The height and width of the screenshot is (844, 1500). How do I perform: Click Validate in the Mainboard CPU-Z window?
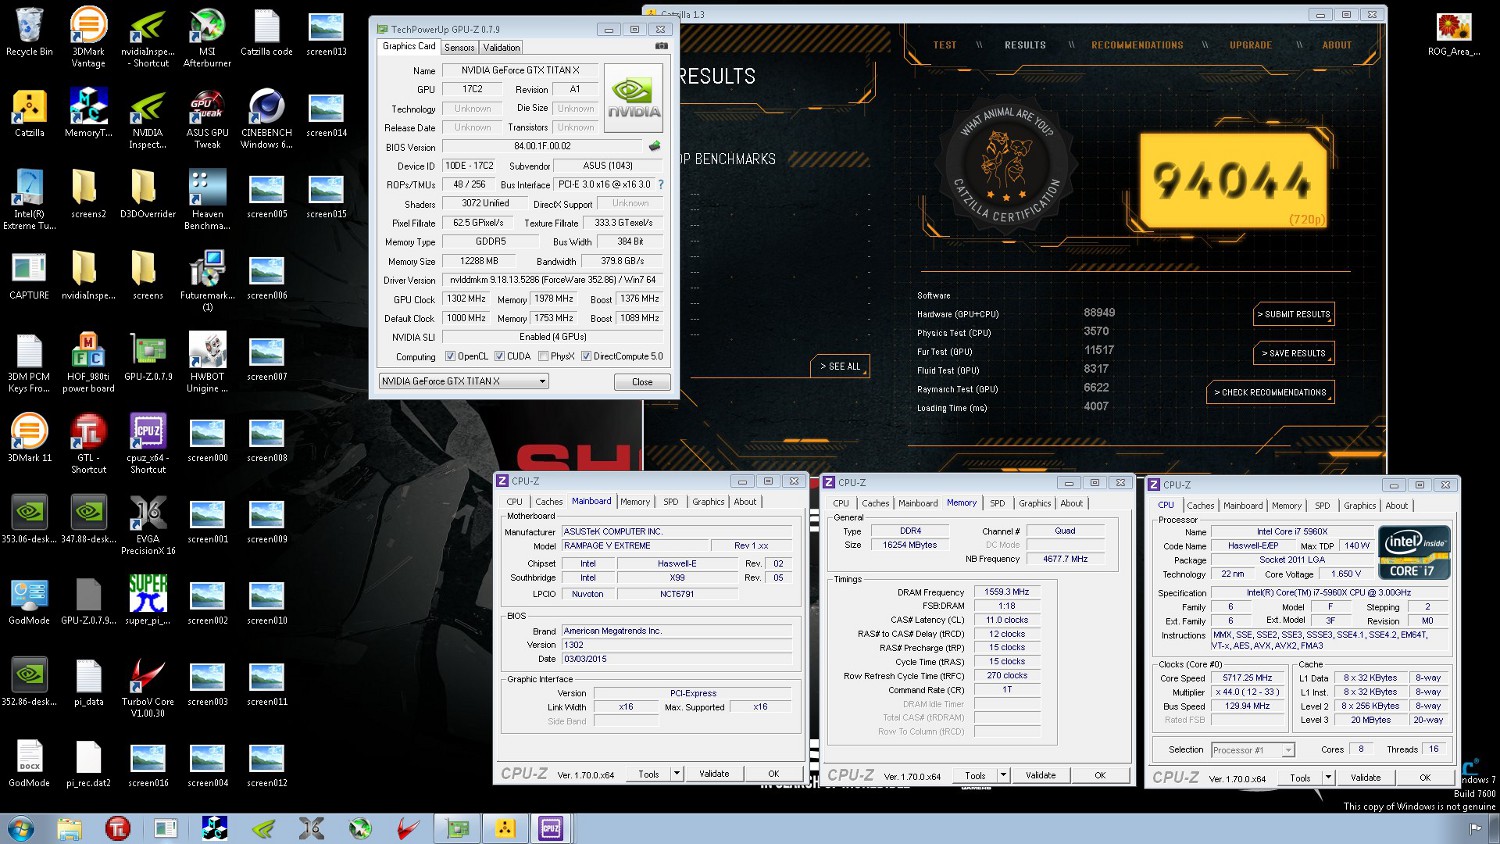pos(714,773)
